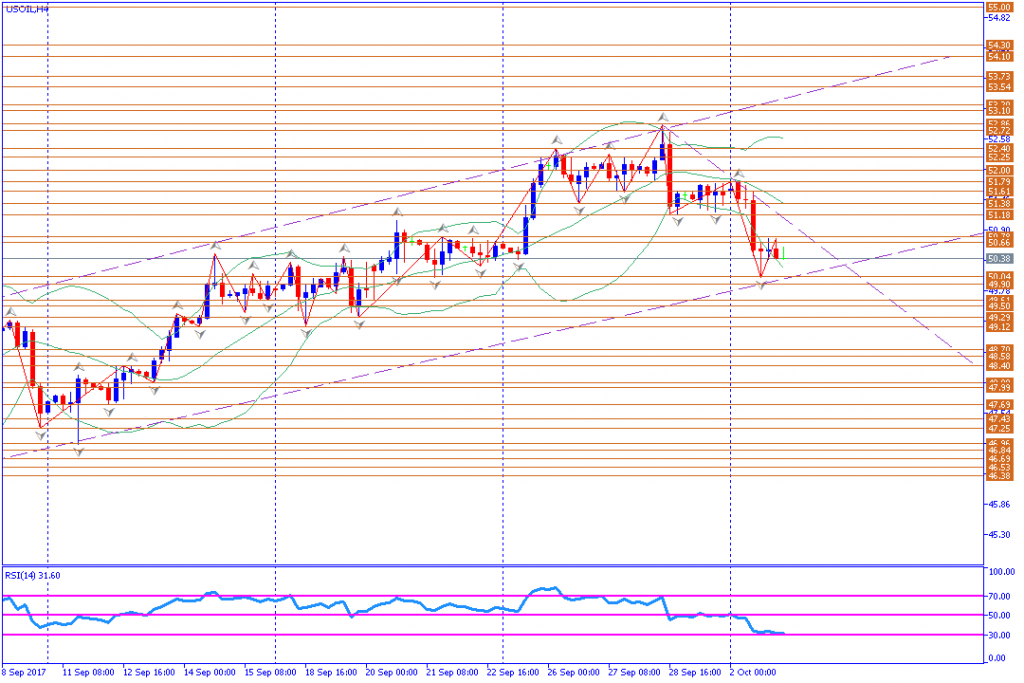Click the current price tag 50.38
Viewport: 1024px width, 683px height.
[999, 259]
